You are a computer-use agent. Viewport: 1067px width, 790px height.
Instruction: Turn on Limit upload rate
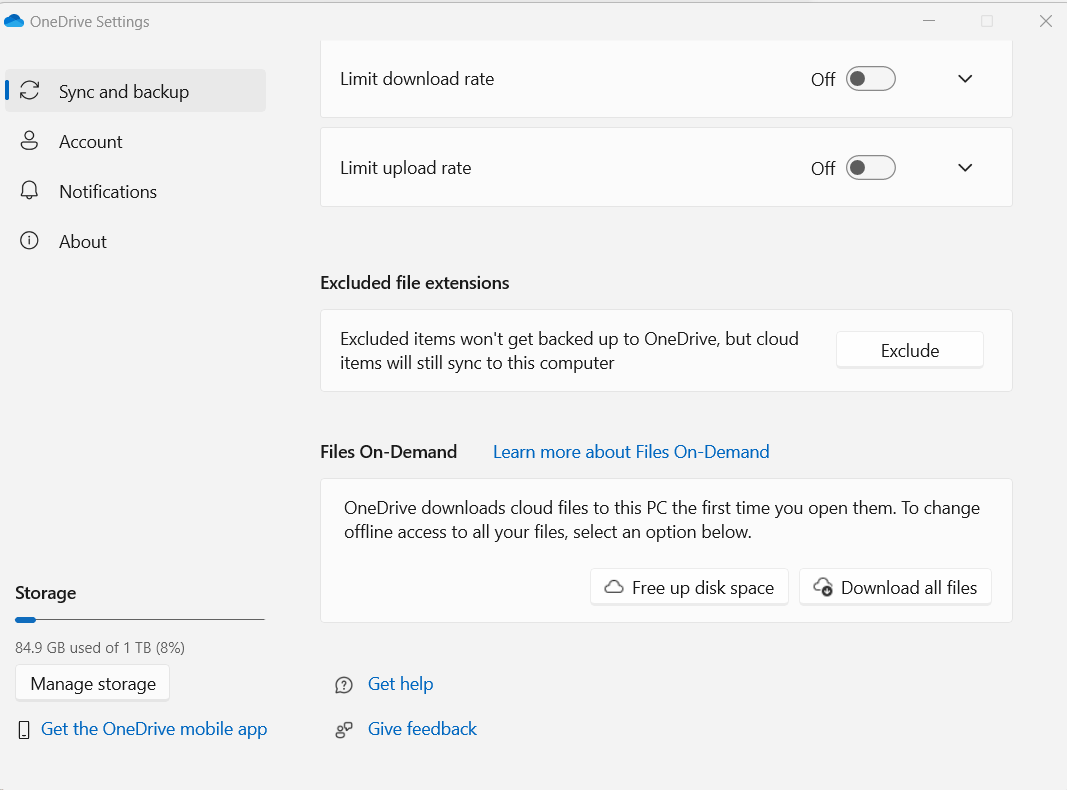coord(870,167)
